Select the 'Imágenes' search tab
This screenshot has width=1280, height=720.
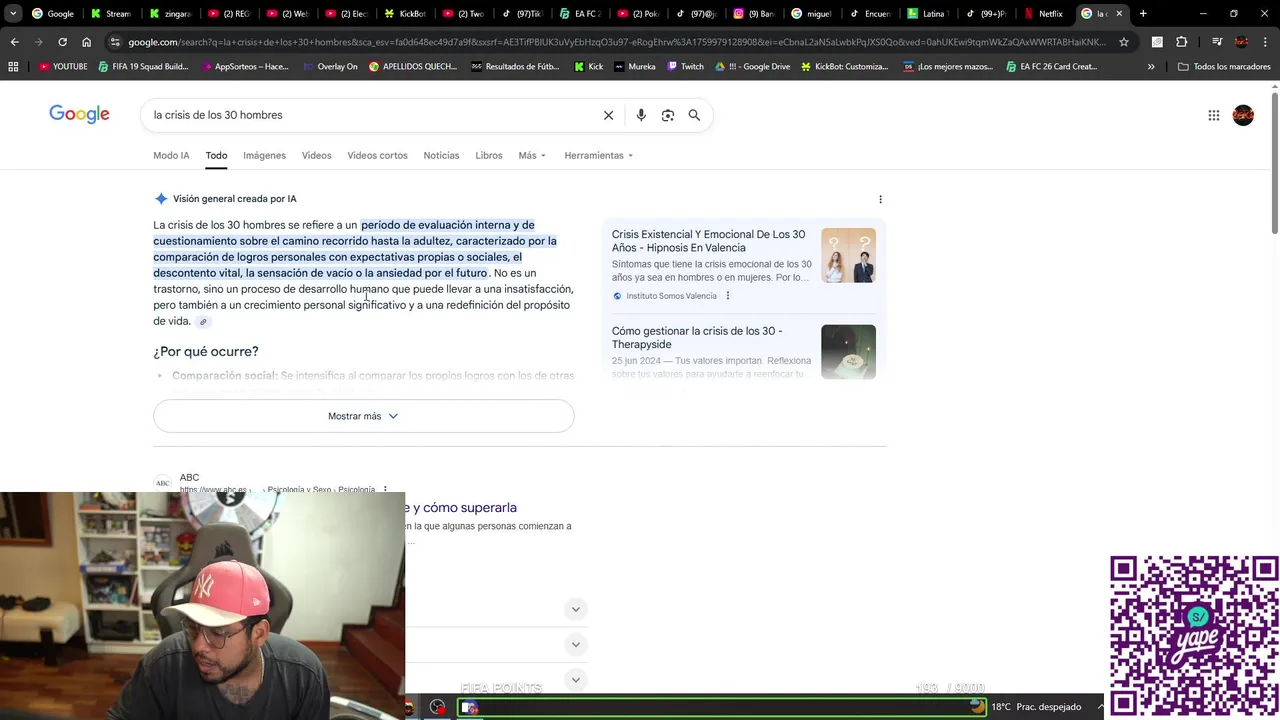tap(264, 155)
